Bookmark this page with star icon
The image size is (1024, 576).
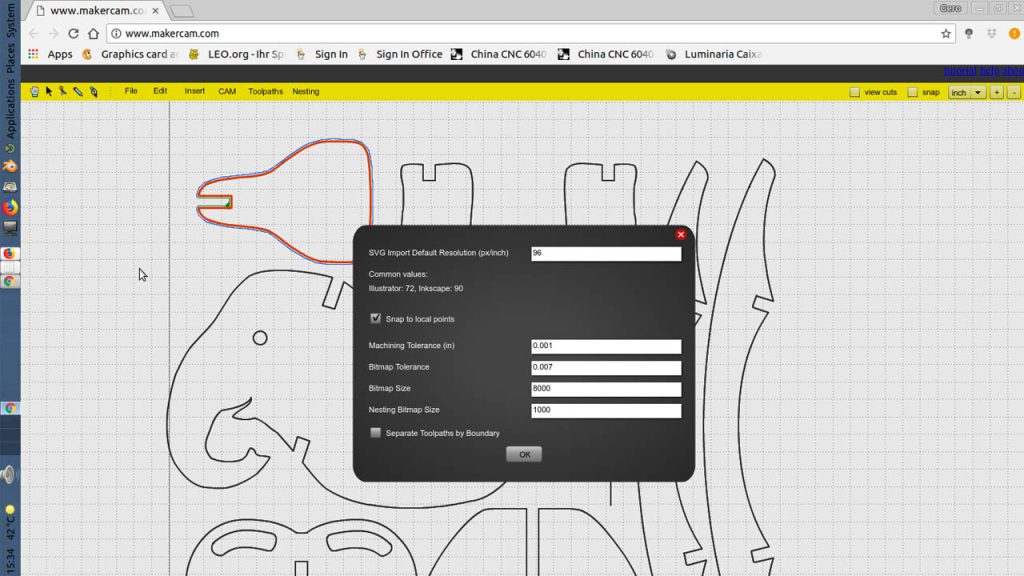point(946,33)
